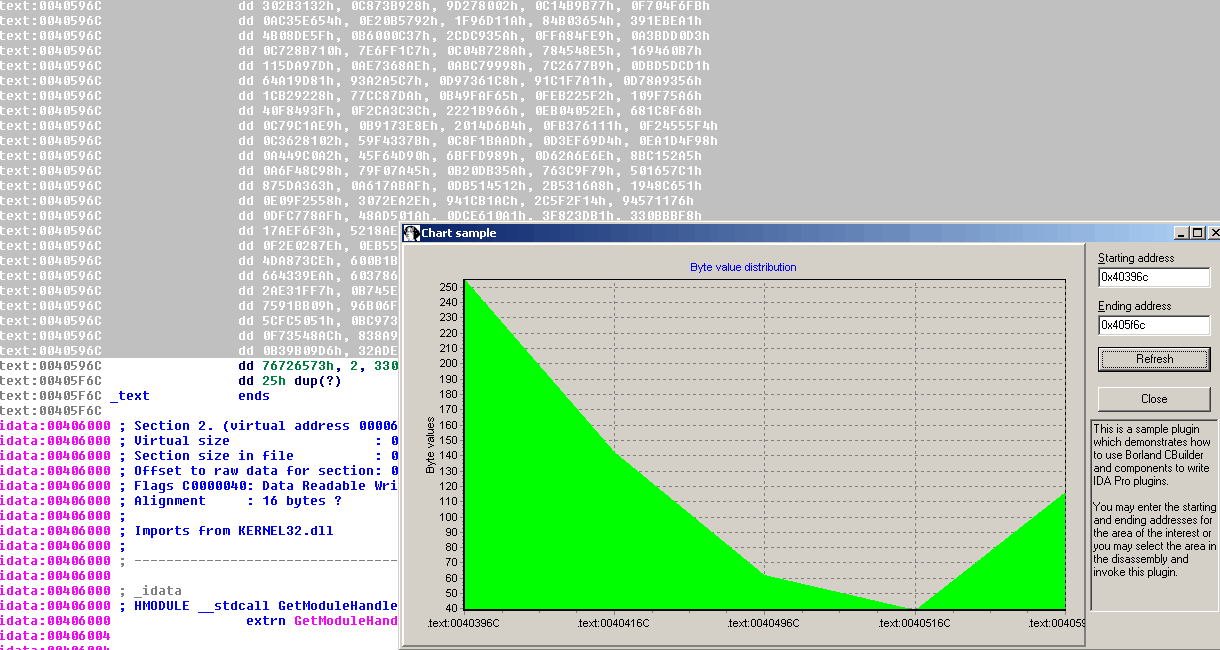Click the Imports from KERNEL32.dll comment
Viewport: 1220px width, 650px height.
point(233,531)
